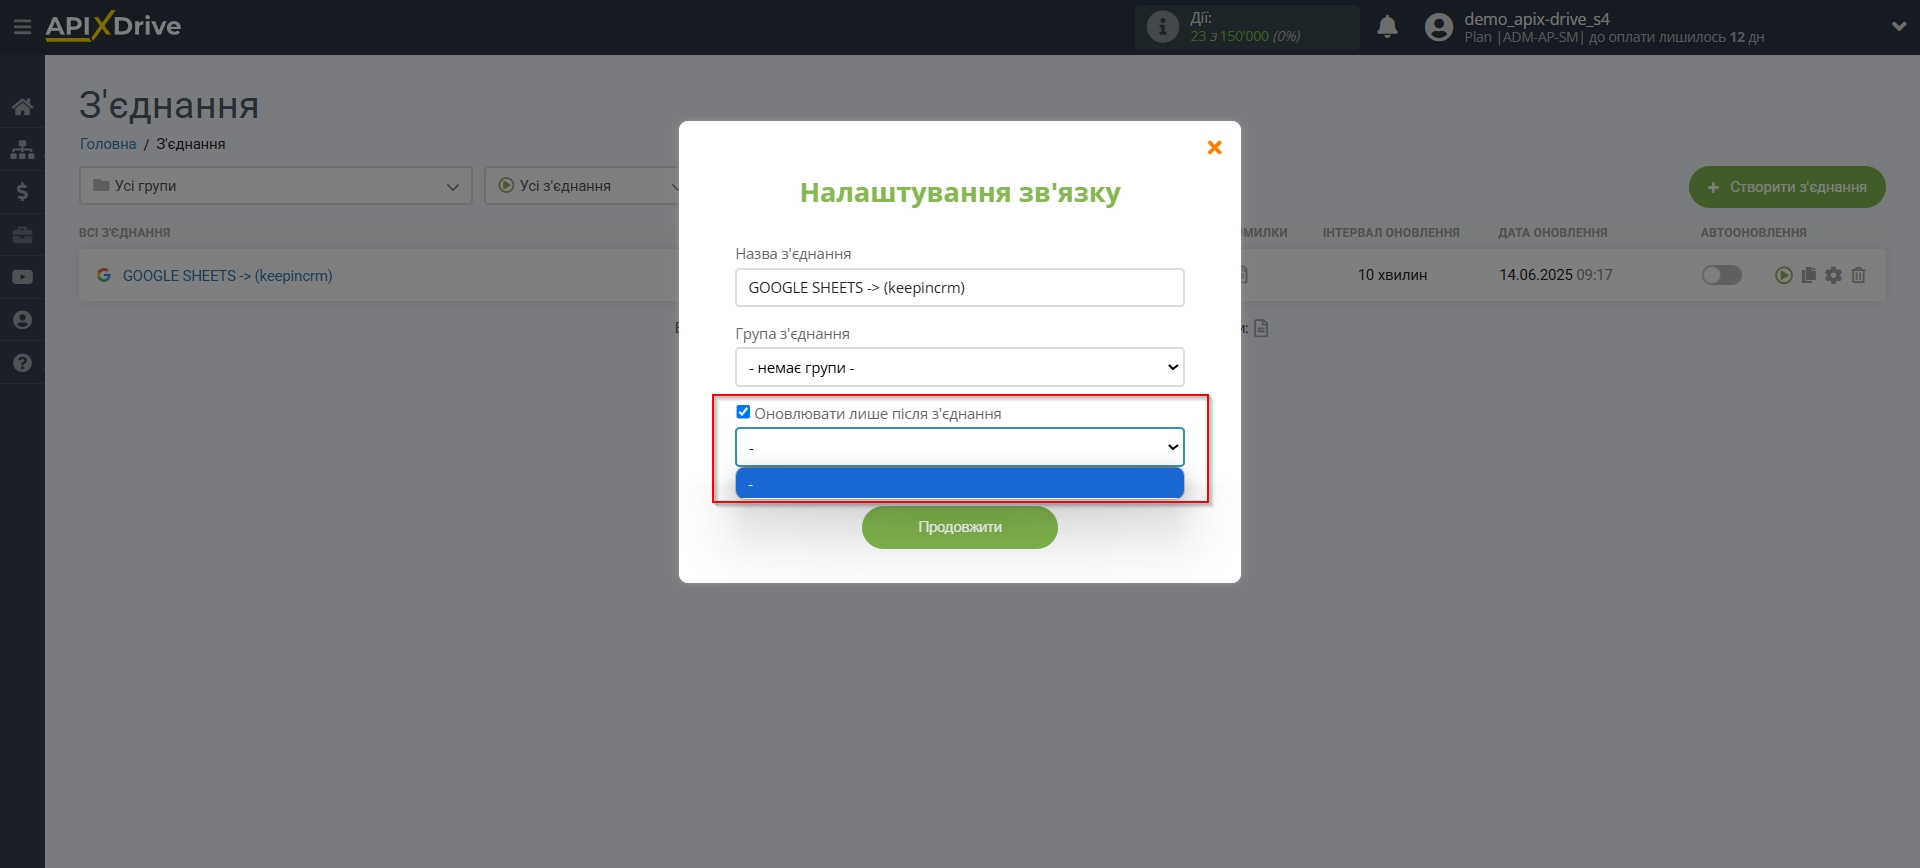Click the Продовжити button
Viewport: 1920px width, 868px height.
[960, 527]
